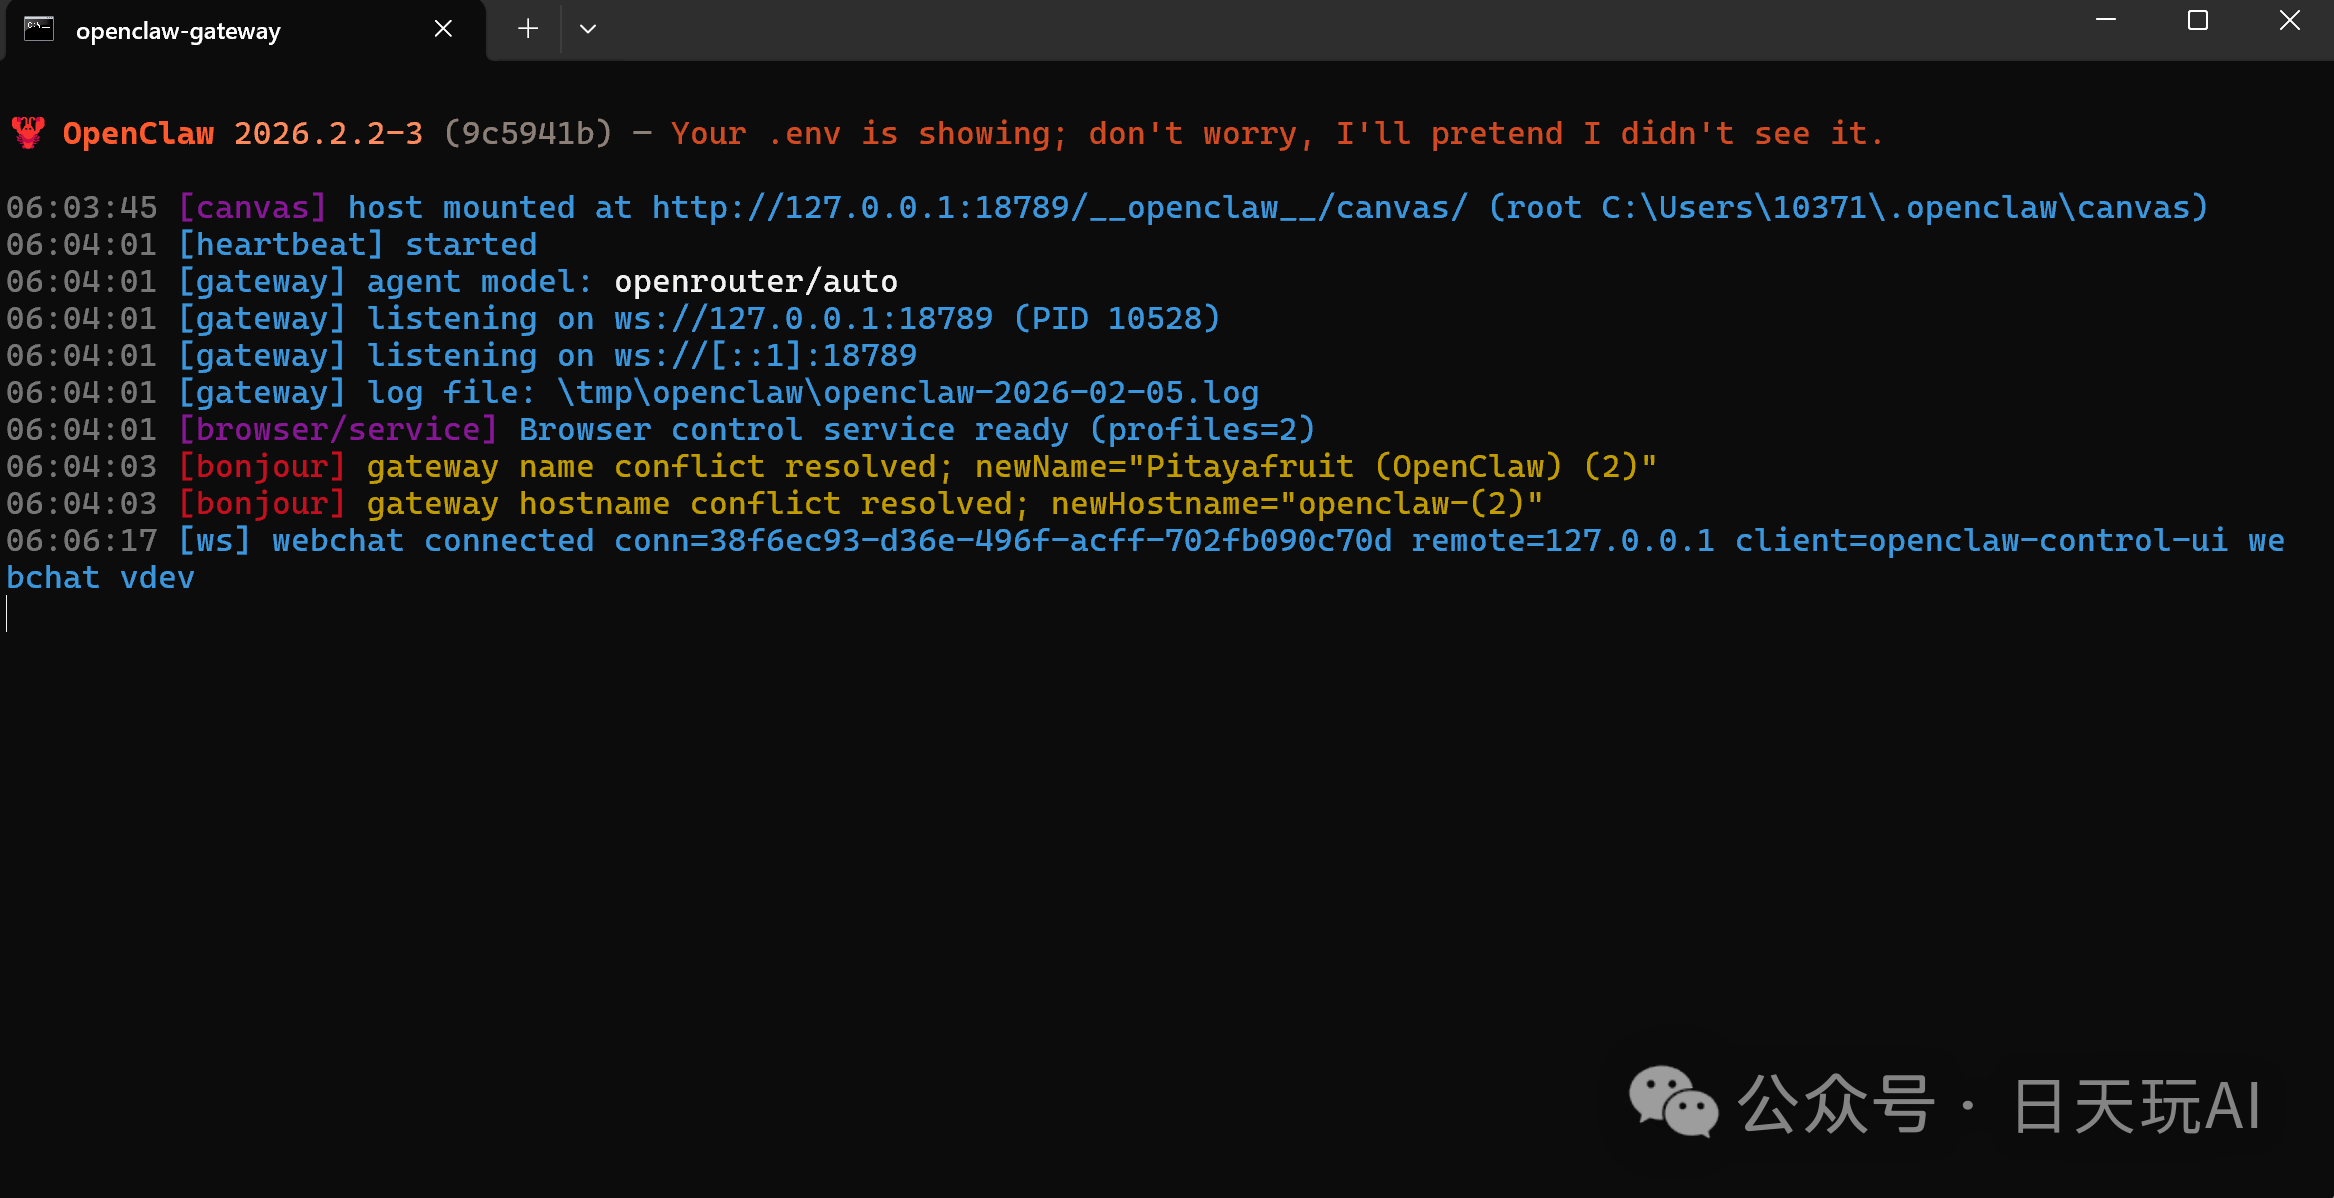Open the http://127.0.0.1:18789 canvas URL
Screen dimensions: 2334x1198
point(1060,208)
